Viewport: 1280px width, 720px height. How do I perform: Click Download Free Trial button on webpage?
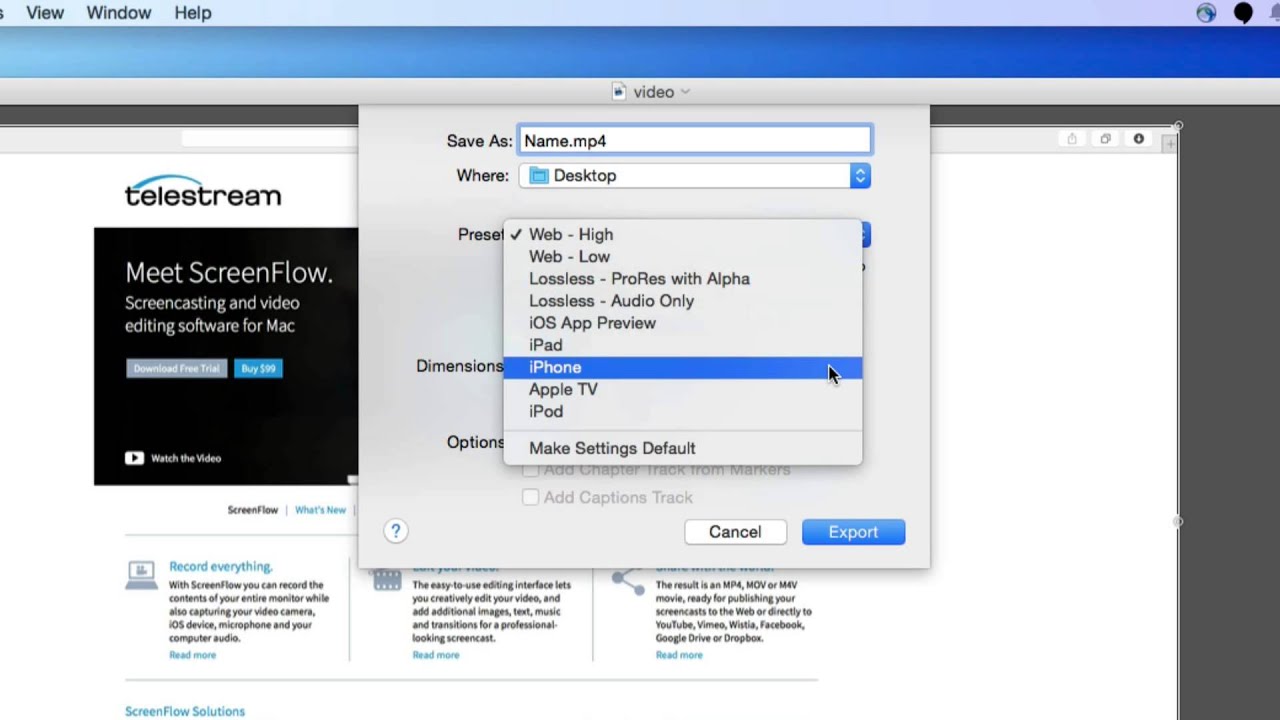177,368
